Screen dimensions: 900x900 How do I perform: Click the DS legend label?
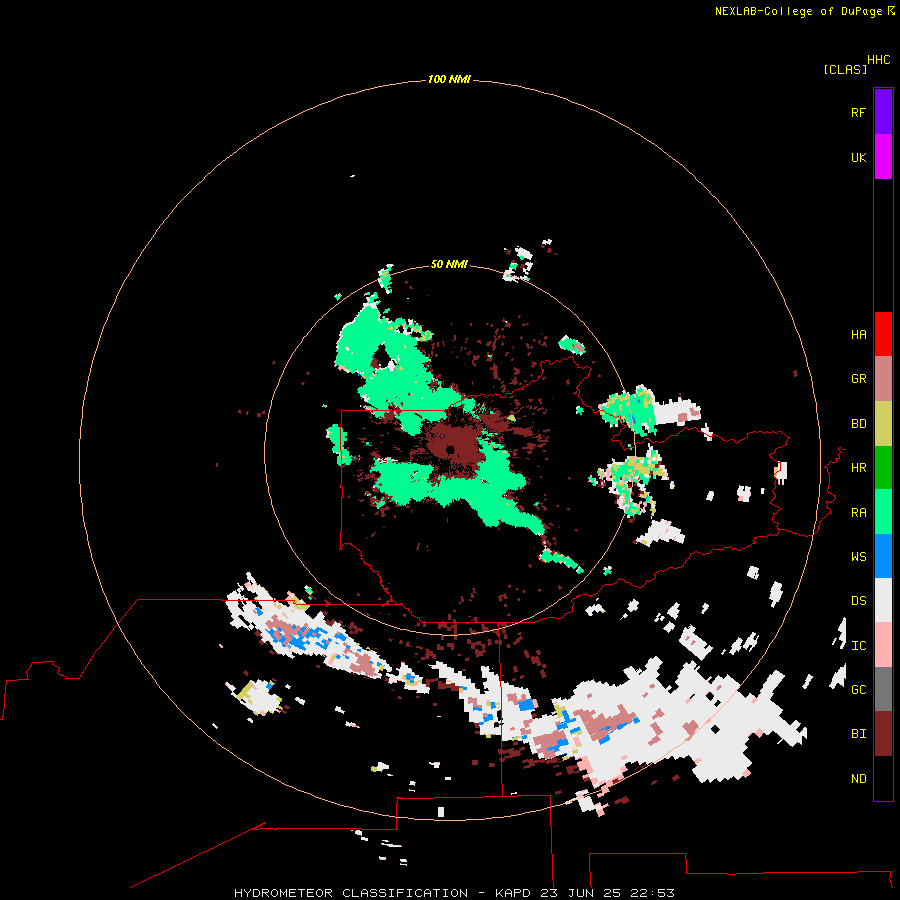tap(858, 601)
